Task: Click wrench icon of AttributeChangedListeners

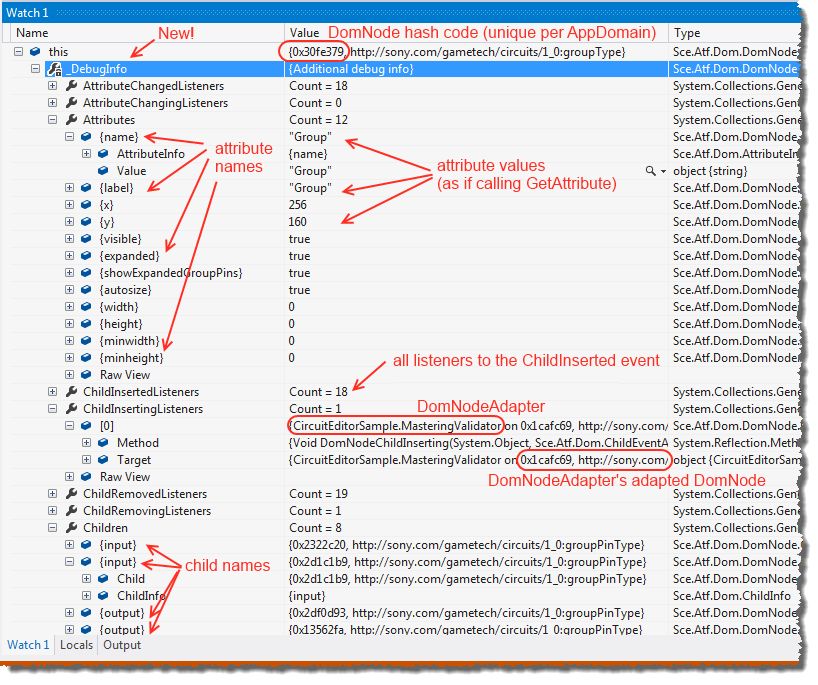Action: tap(71, 86)
